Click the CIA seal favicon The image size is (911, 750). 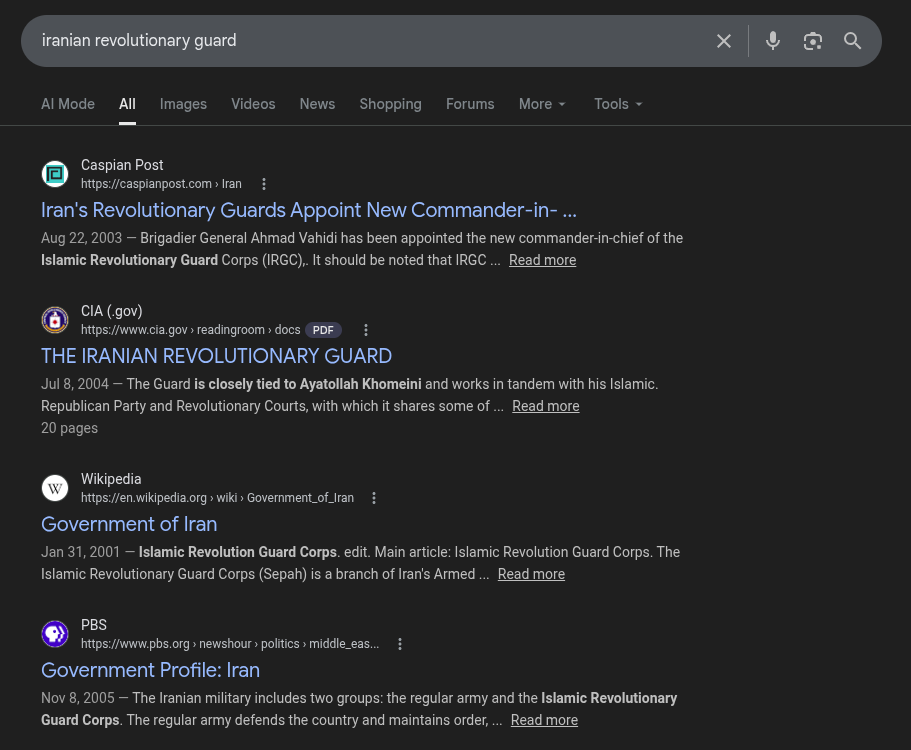[x=55, y=320]
